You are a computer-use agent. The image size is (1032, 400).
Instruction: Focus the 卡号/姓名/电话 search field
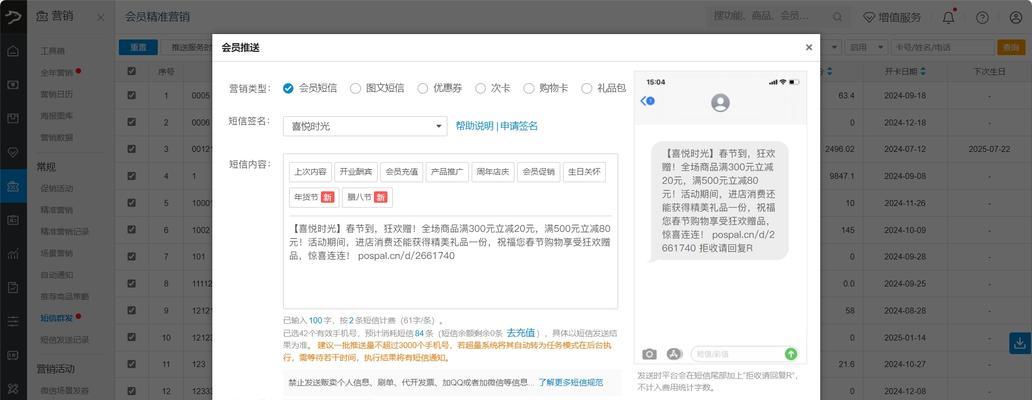(x=941, y=47)
